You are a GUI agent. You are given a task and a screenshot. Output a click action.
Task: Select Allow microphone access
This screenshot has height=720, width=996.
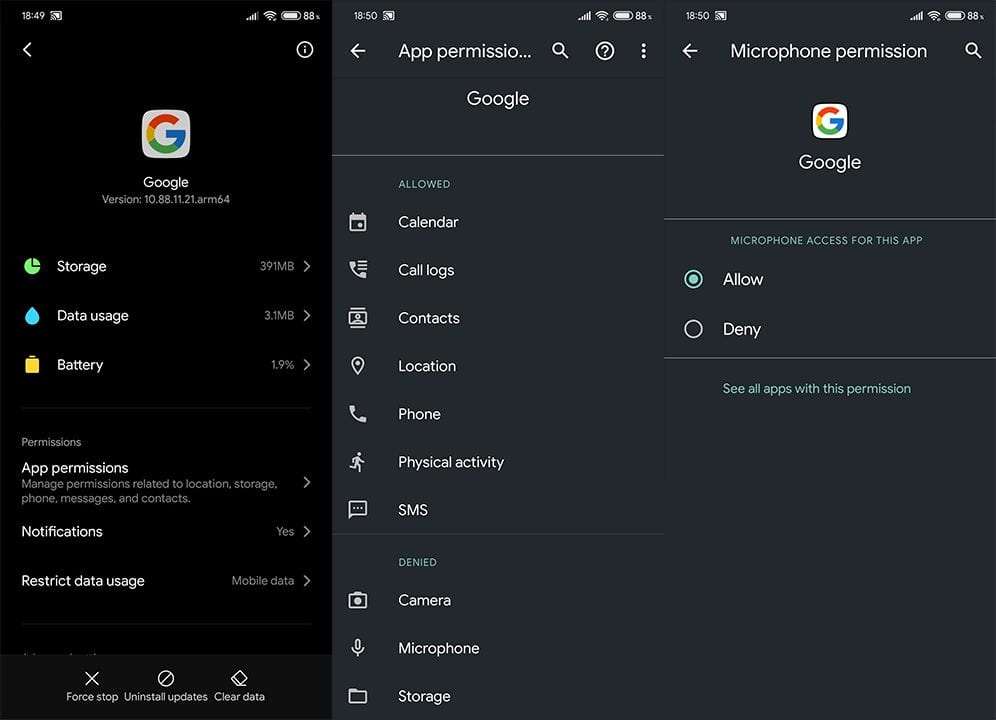(x=693, y=280)
